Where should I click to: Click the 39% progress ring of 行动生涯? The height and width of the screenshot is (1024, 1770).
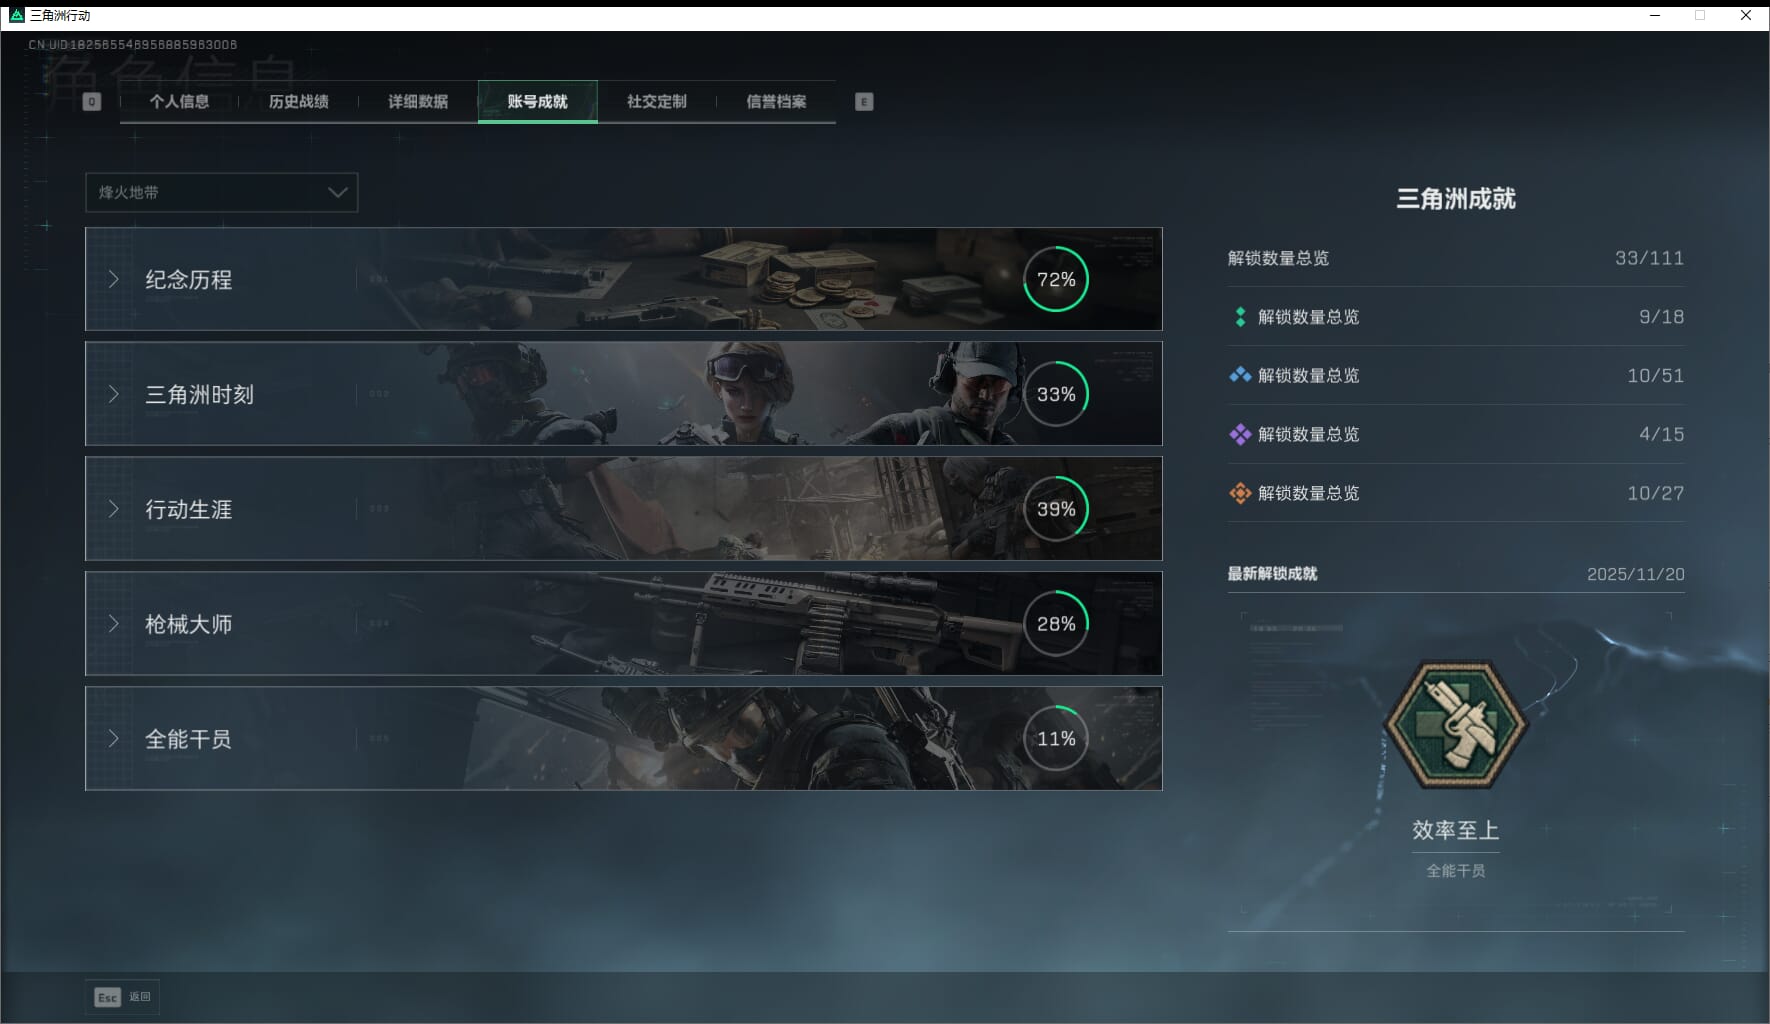coord(1056,509)
